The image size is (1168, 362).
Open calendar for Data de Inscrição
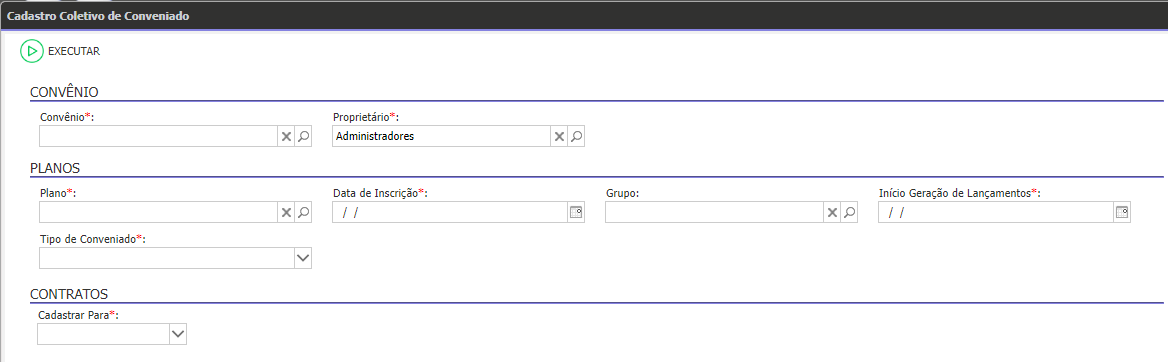(576, 212)
